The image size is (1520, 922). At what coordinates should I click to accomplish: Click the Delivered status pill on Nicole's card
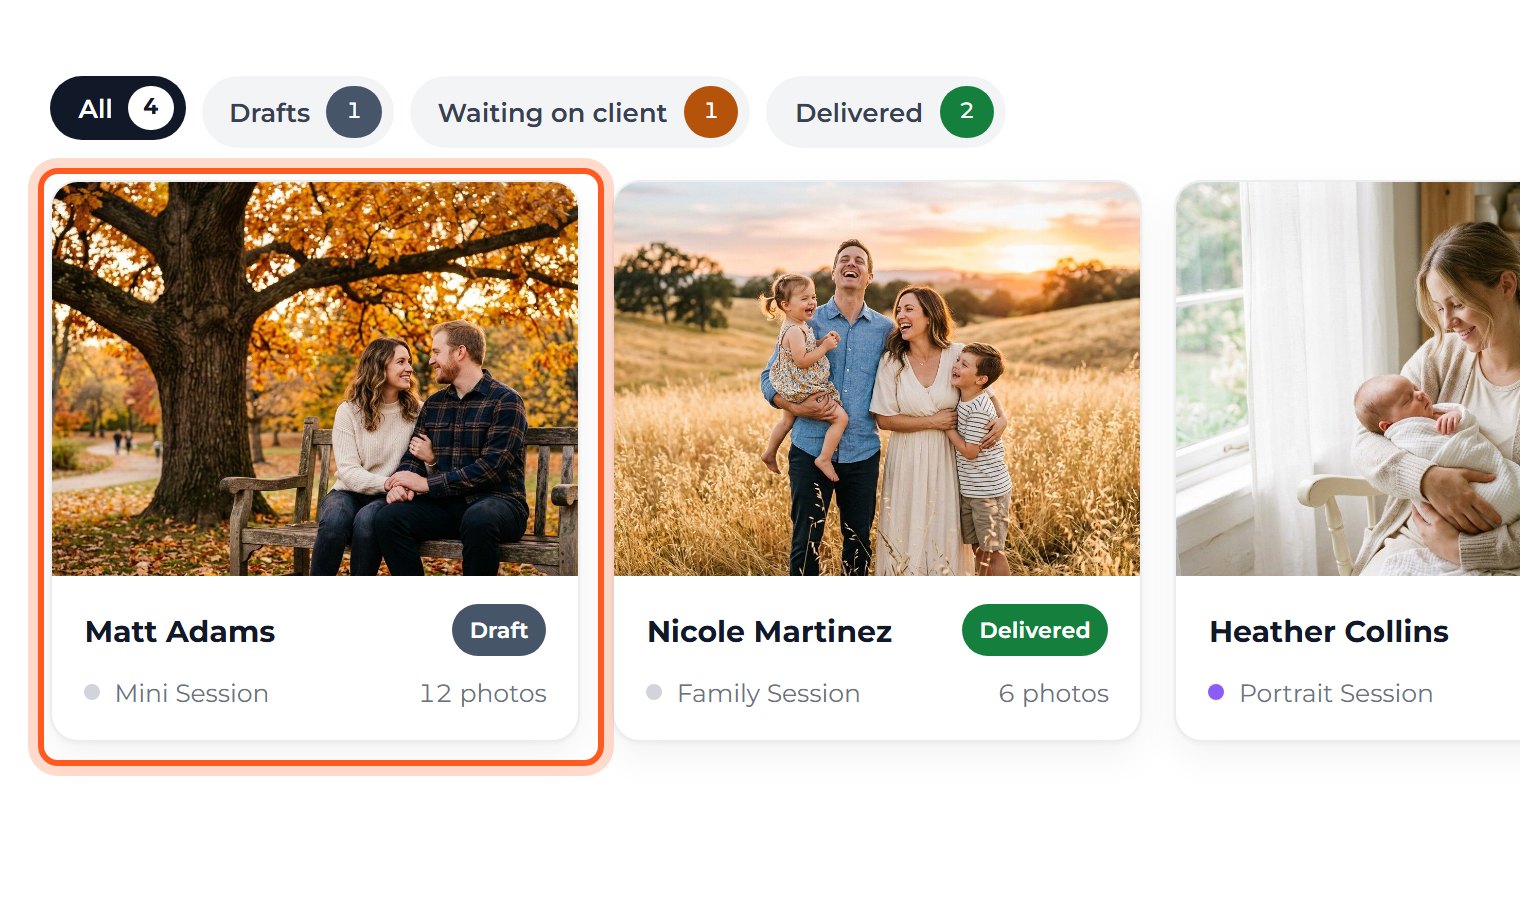1035,630
